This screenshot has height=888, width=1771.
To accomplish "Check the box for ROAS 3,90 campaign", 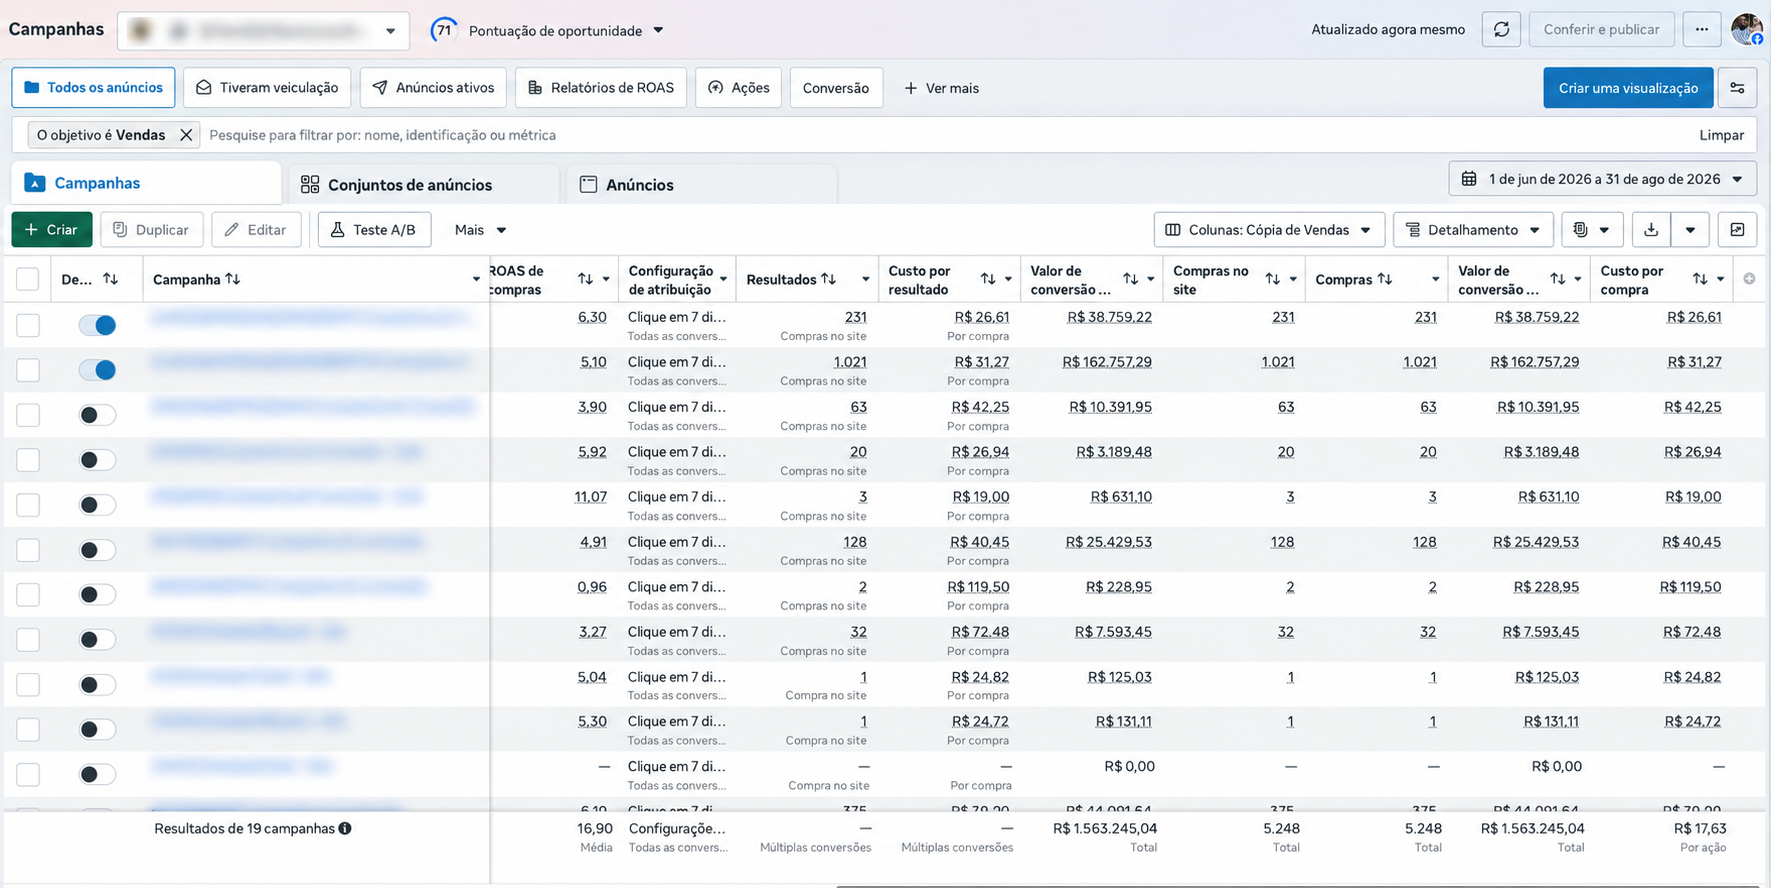I will [x=28, y=415].
